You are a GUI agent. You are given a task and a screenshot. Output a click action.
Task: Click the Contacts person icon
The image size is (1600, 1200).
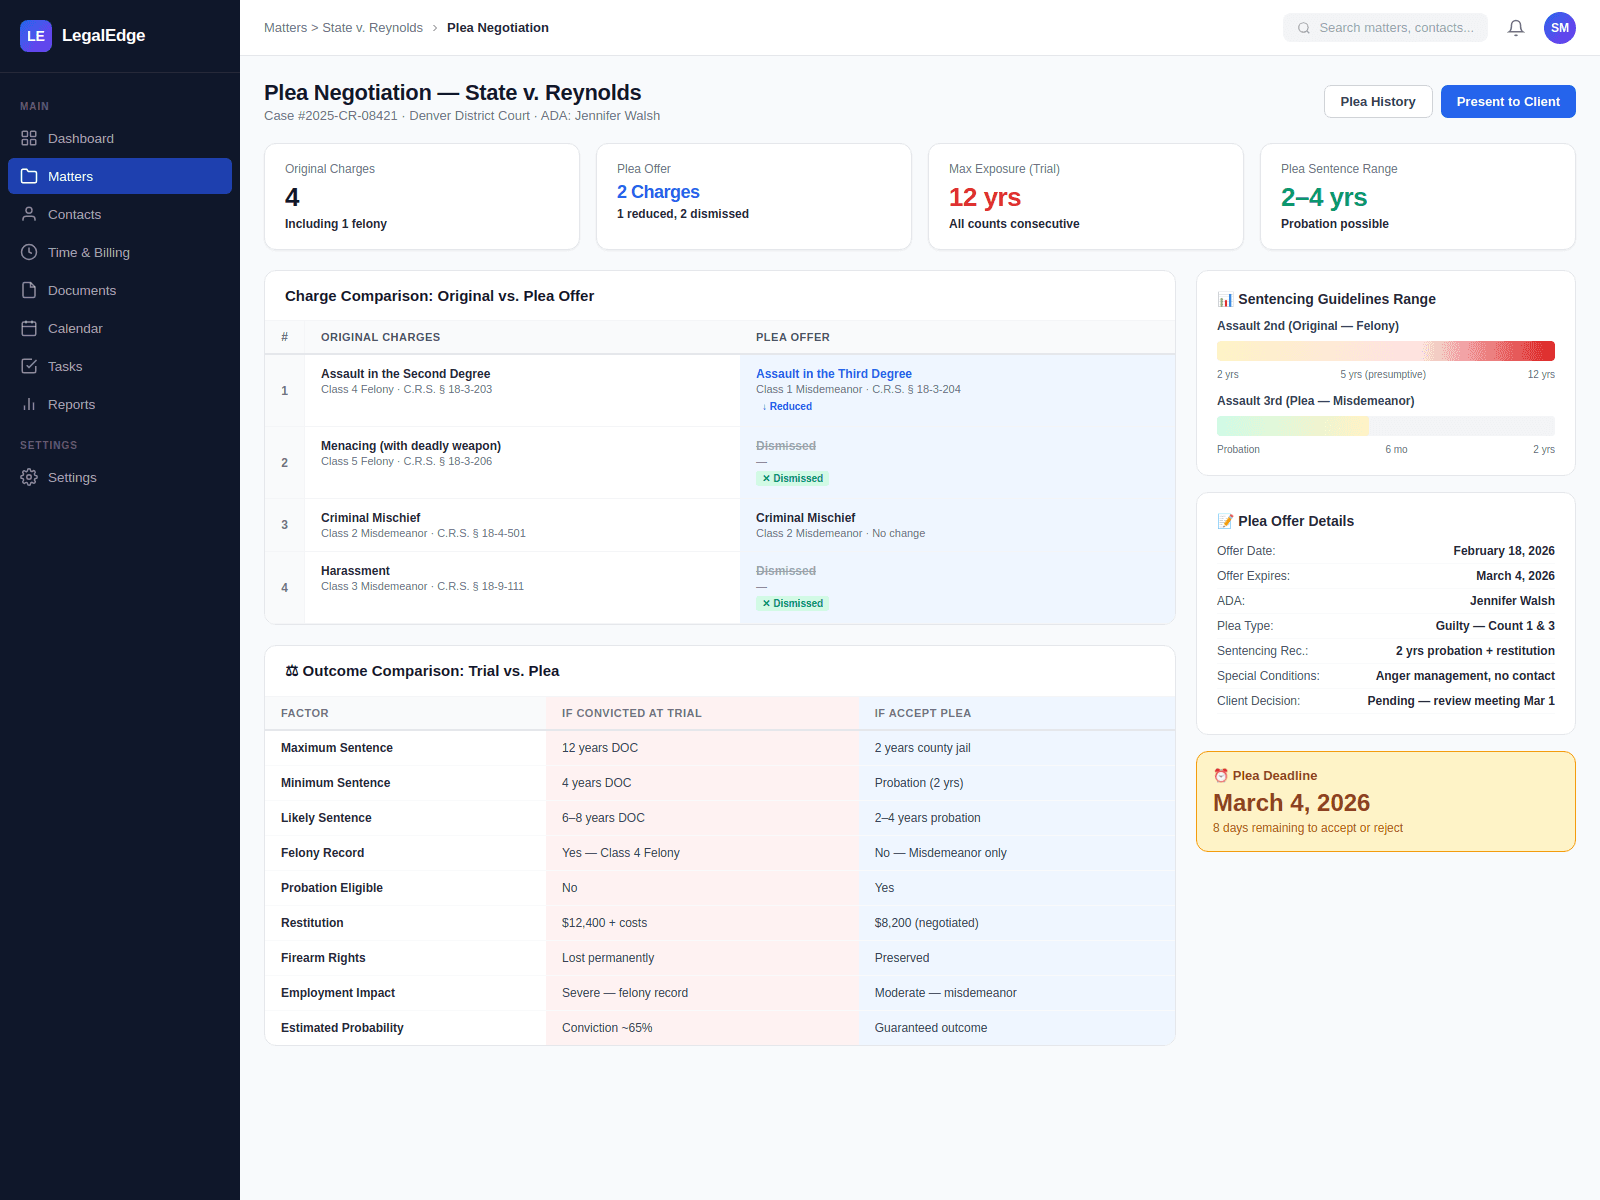click(x=29, y=214)
